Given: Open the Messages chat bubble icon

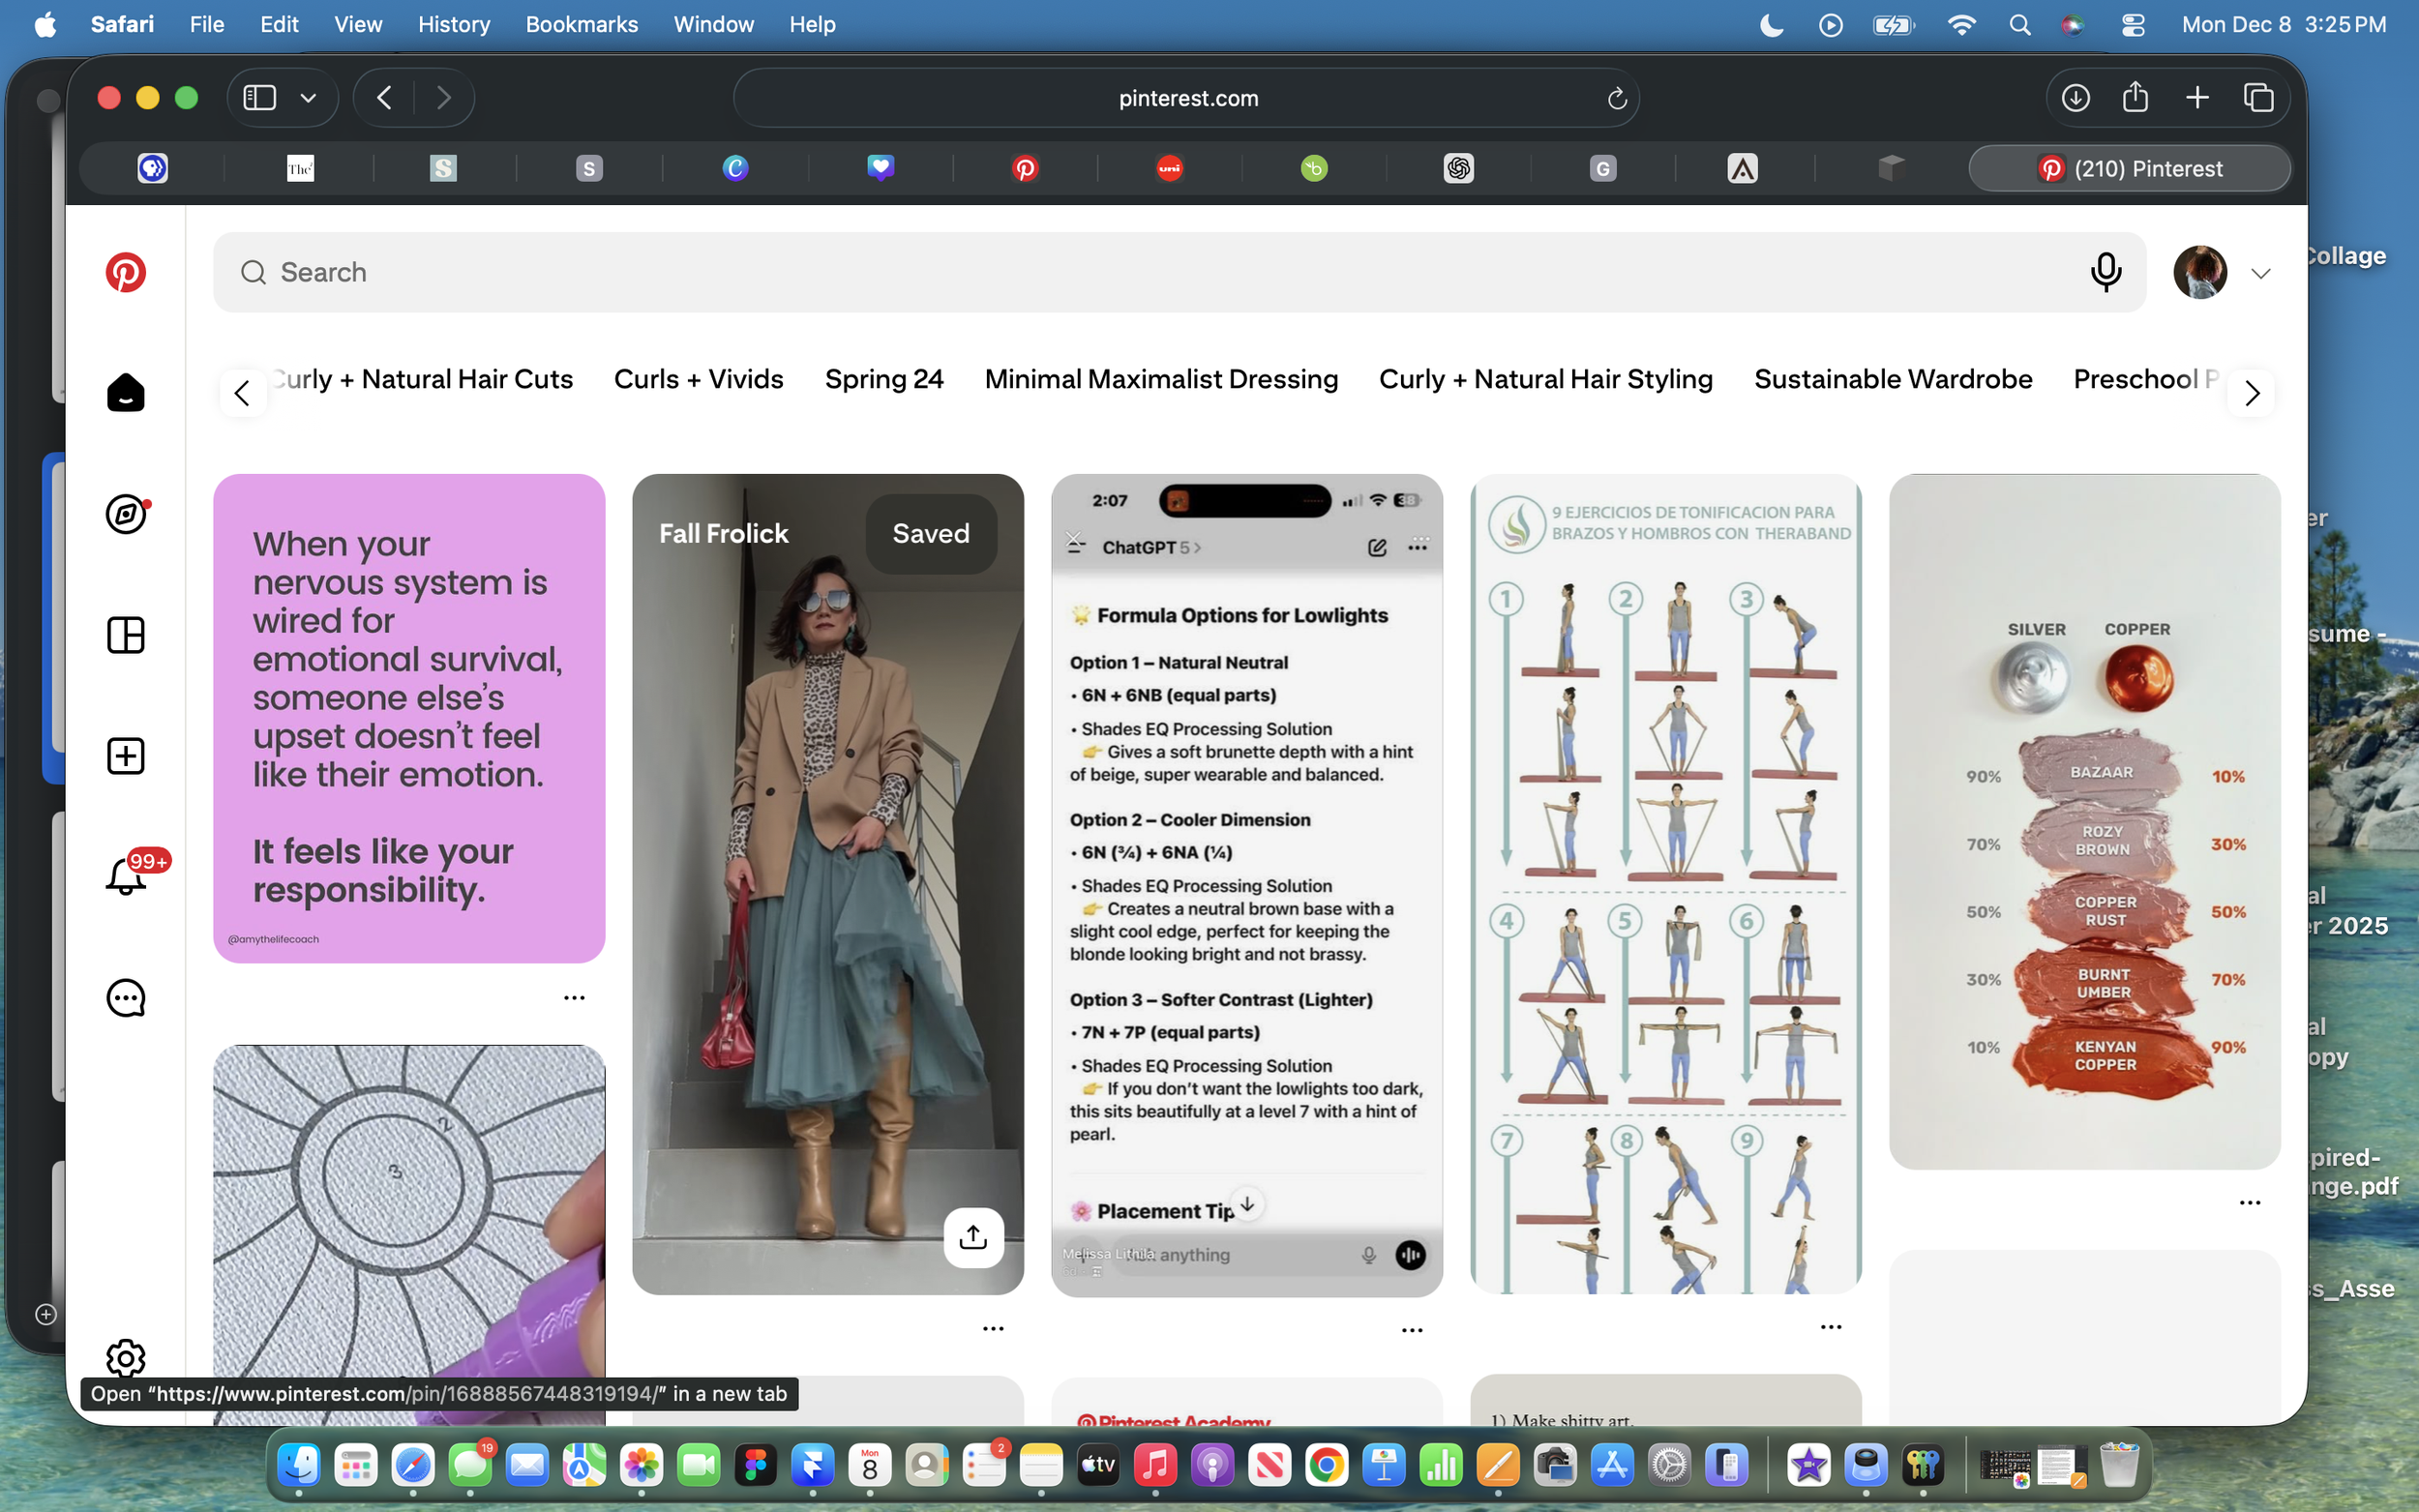Looking at the screenshot, I should [x=126, y=998].
